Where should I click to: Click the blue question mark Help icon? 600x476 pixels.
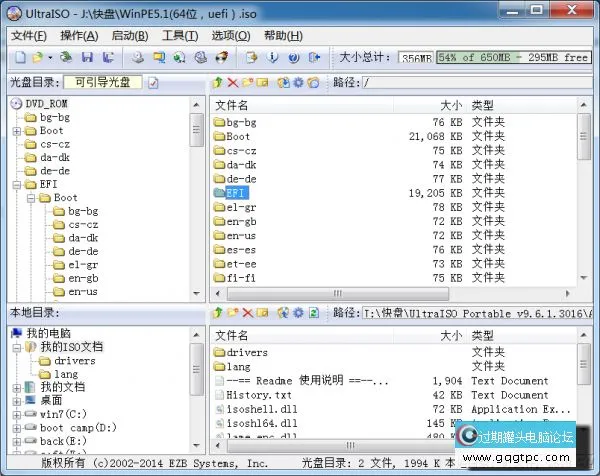[x=293, y=58]
